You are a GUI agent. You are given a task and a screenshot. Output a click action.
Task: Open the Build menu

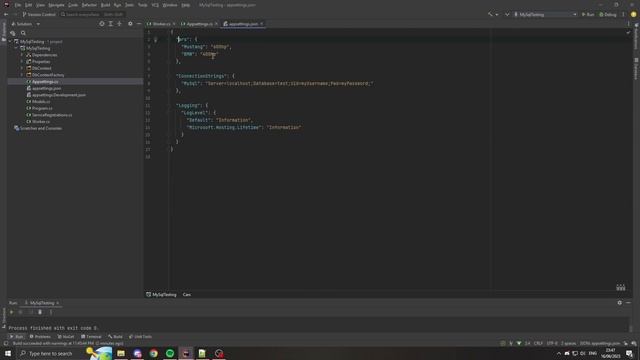105,5
